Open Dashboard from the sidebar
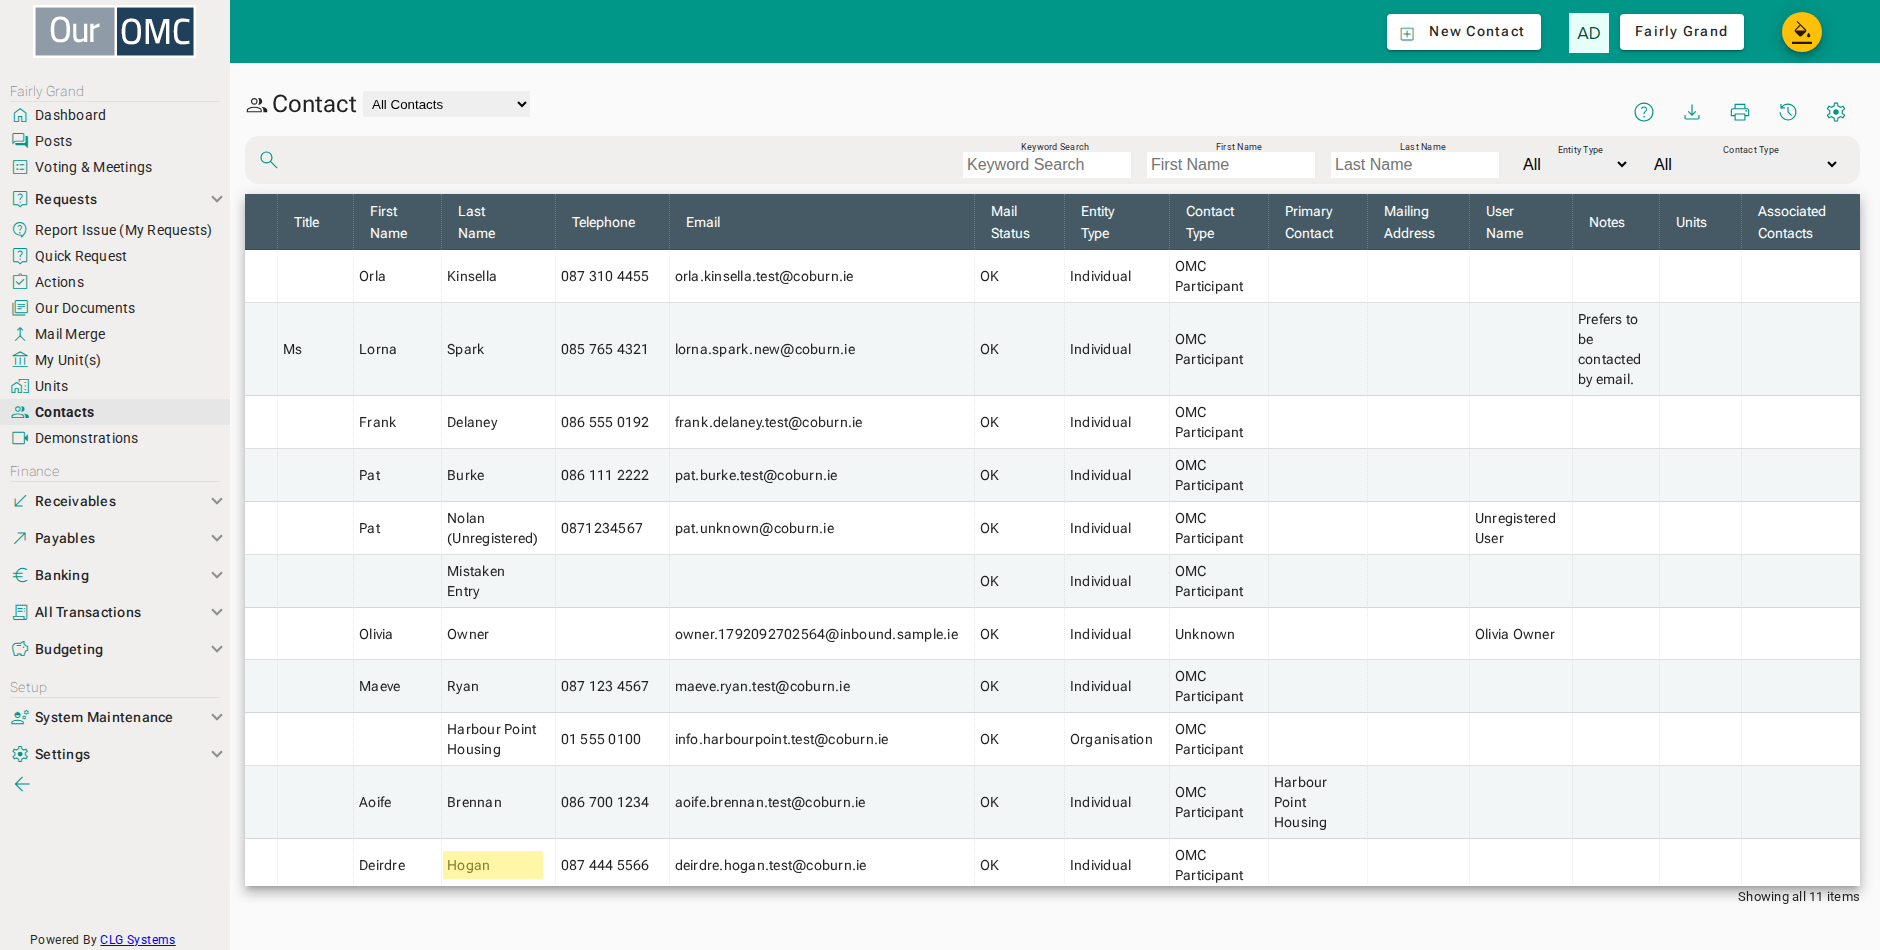This screenshot has height=950, width=1880. 70,115
